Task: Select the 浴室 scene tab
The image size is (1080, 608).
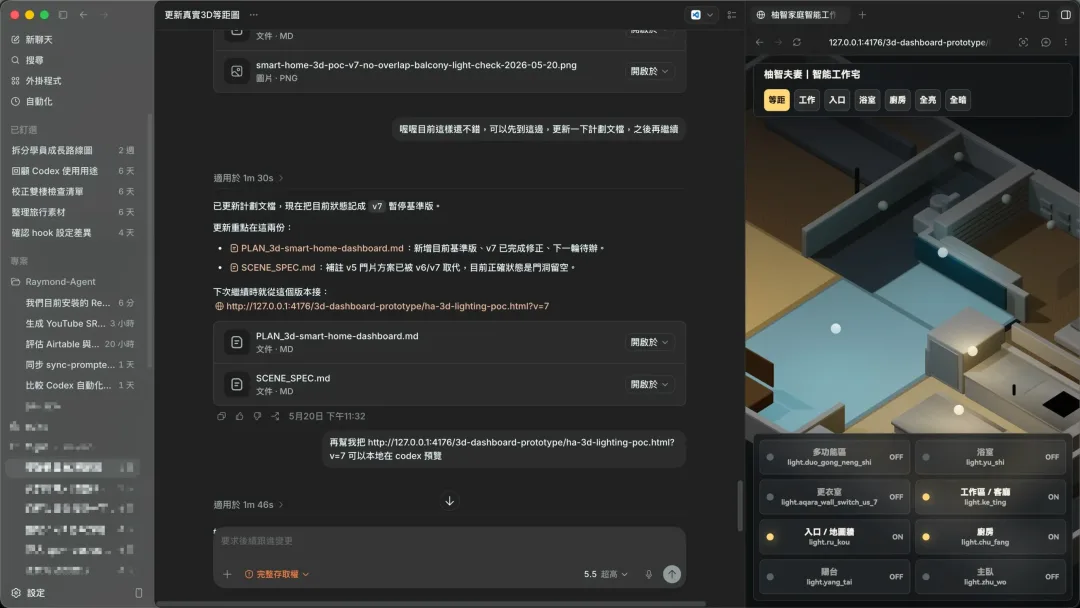Action: pos(867,100)
